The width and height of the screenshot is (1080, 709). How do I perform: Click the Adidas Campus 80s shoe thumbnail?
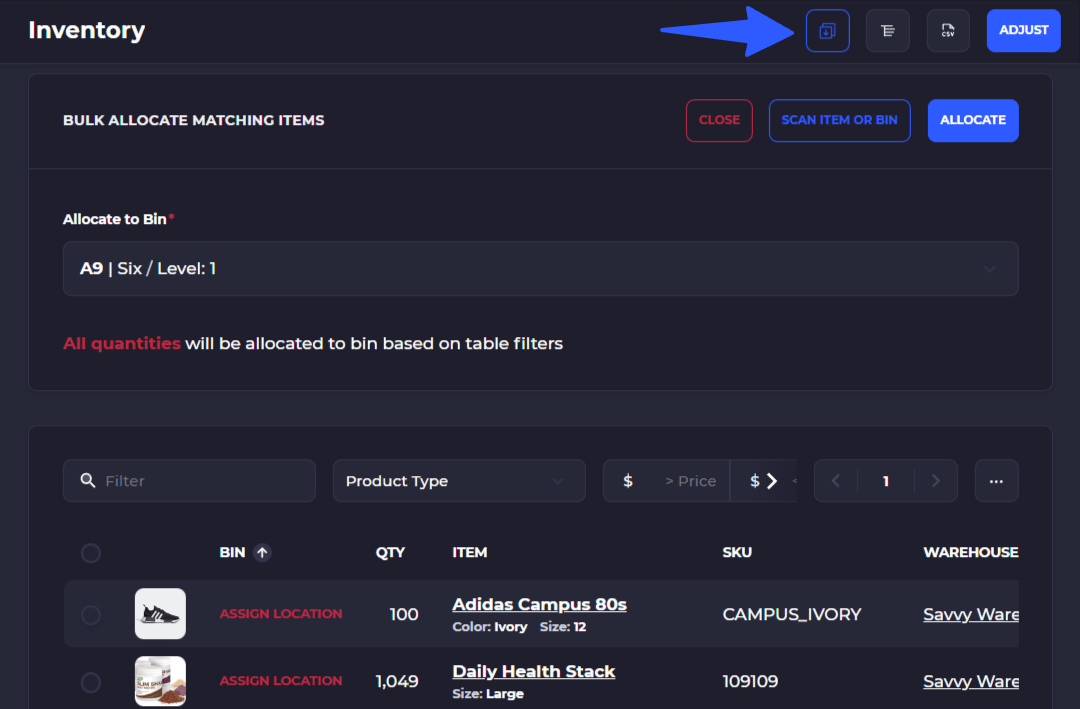(x=160, y=613)
